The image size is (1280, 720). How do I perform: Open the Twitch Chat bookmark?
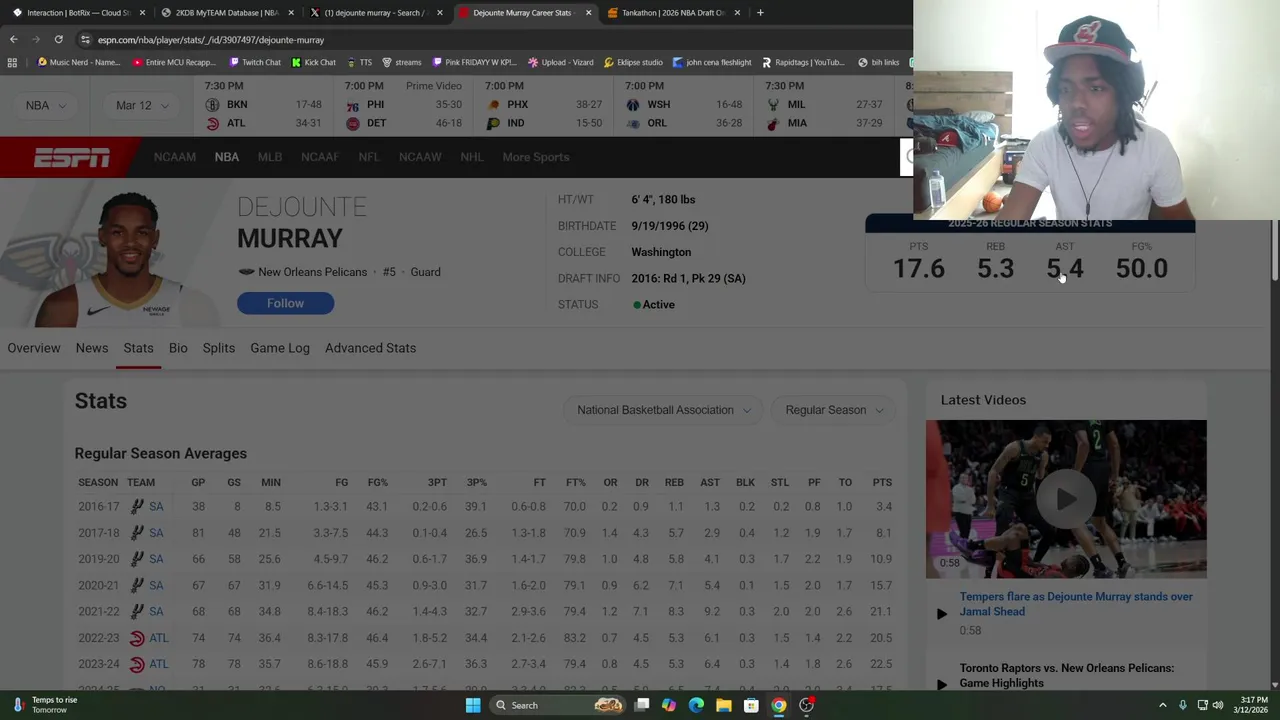tap(255, 62)
